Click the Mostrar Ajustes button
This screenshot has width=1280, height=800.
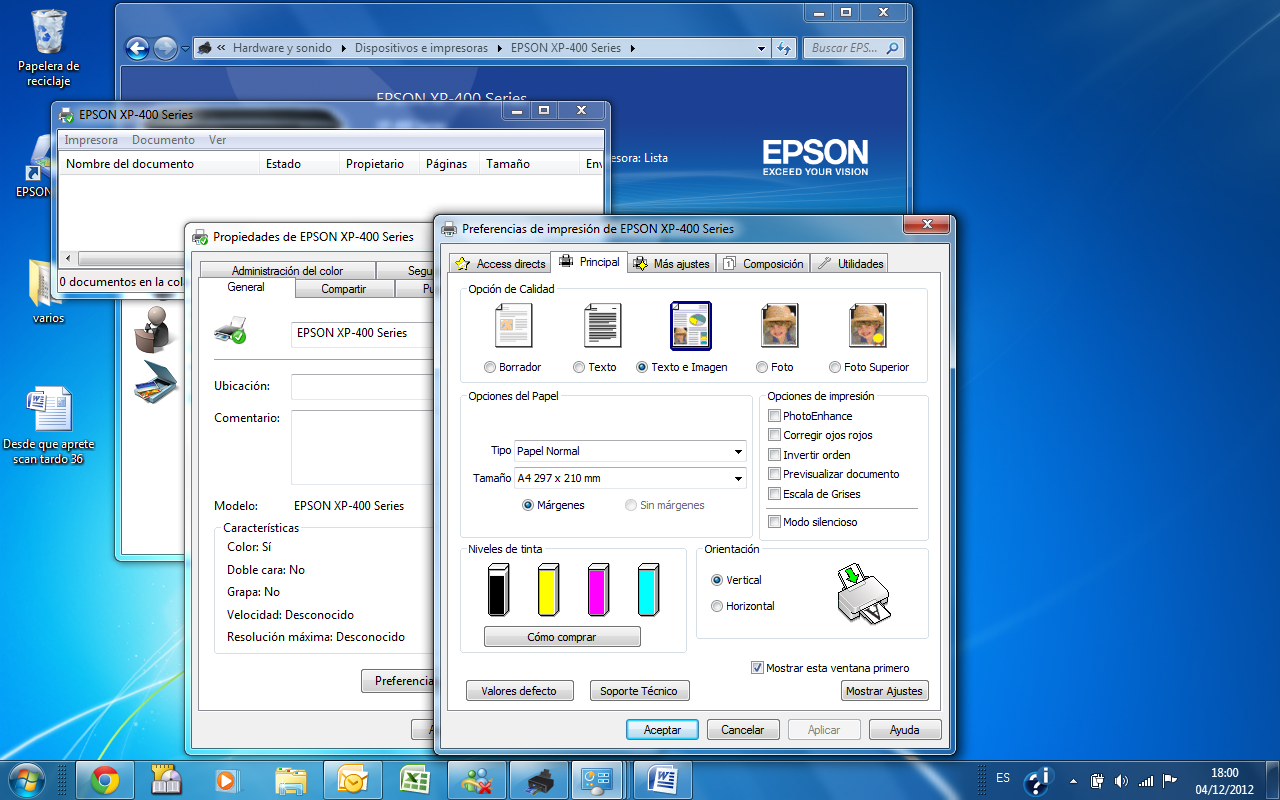885,691
